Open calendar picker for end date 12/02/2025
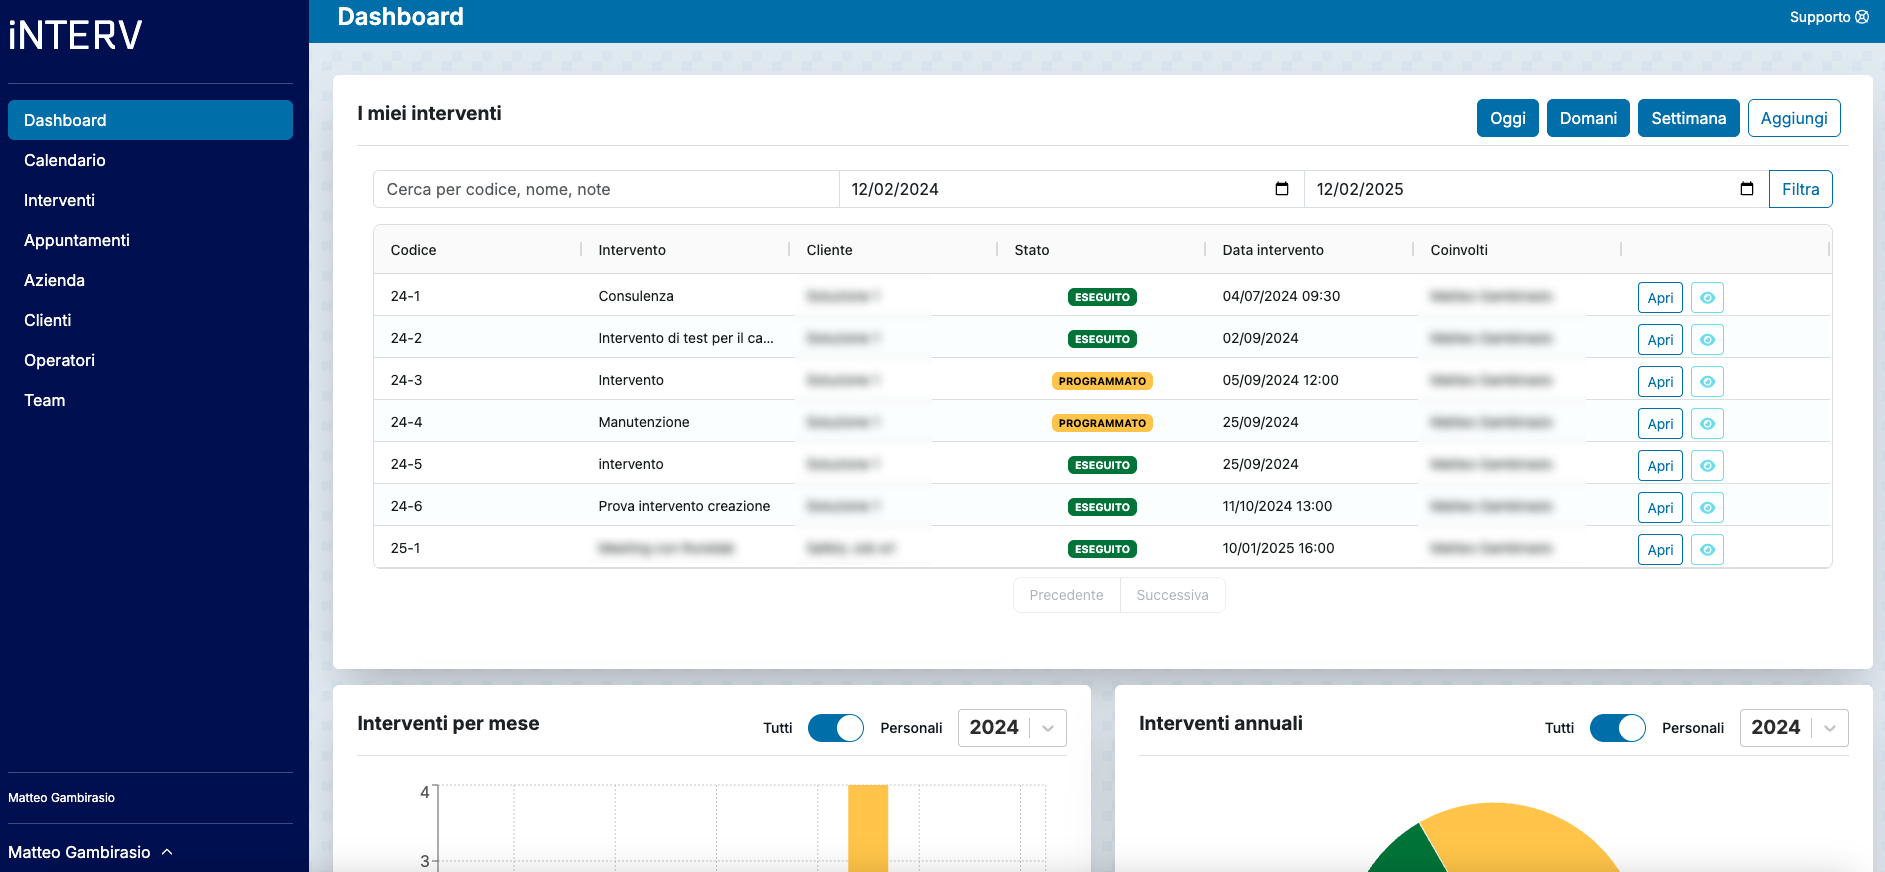1885x872 pixels. pyautogui.click(x=1747, y=189)
